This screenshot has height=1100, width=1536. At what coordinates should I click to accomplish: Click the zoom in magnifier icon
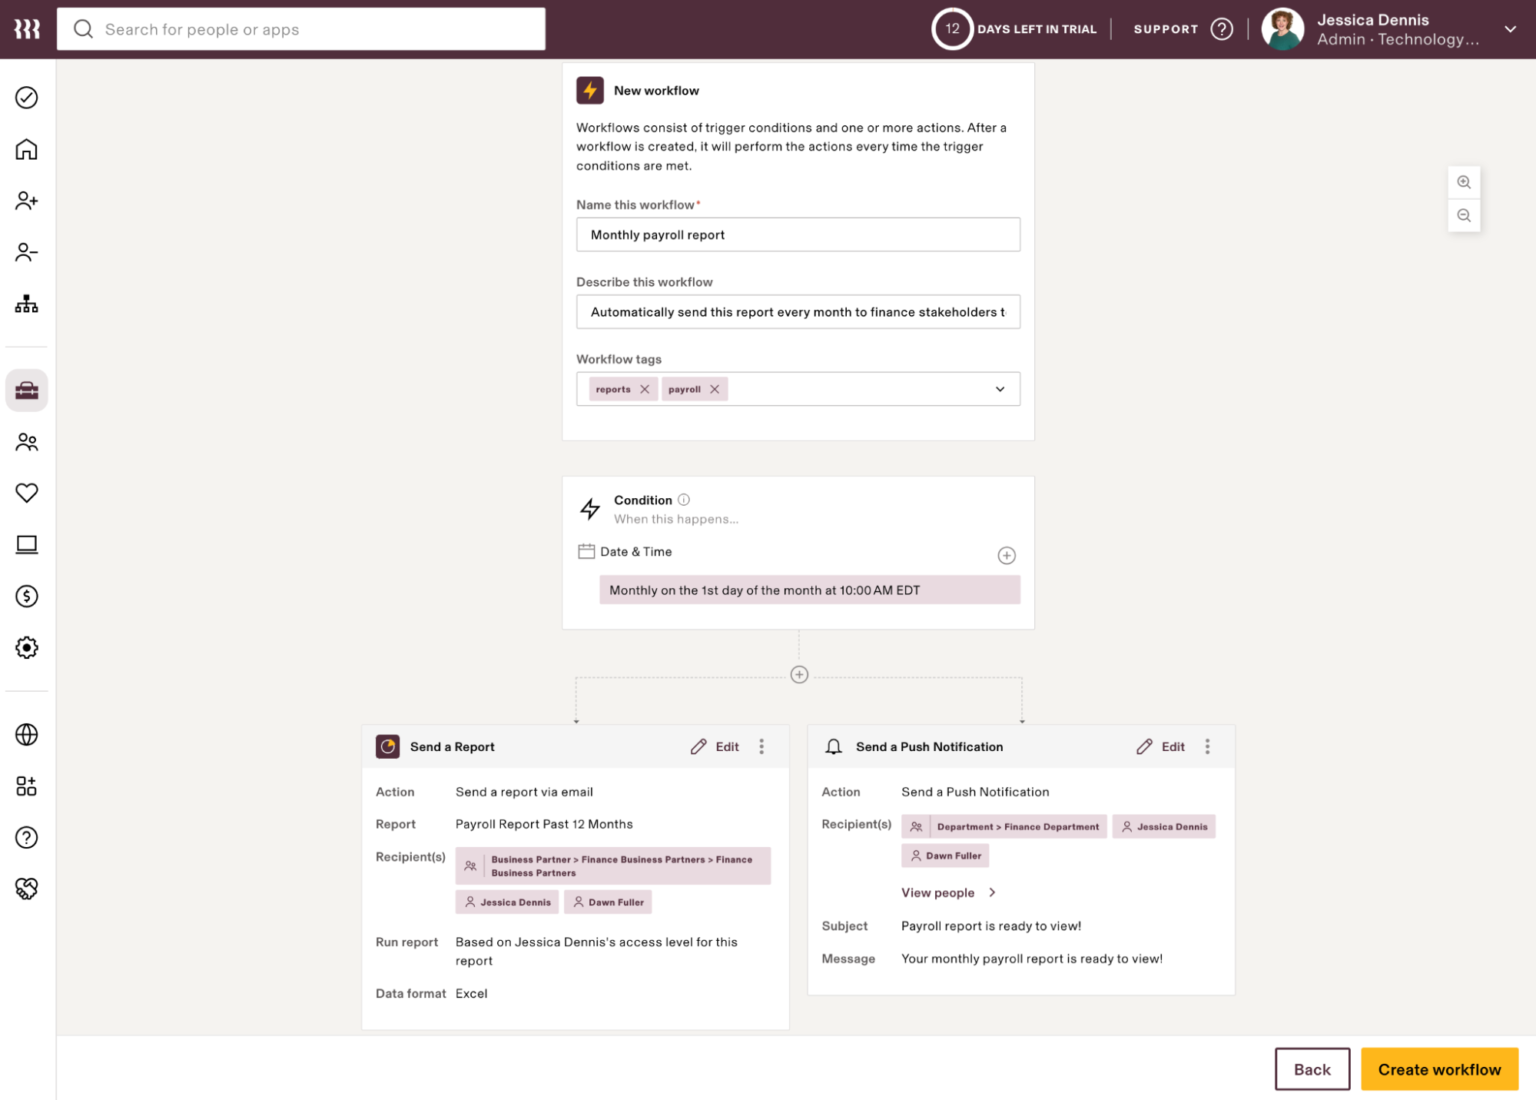[x=1463, y=182]
